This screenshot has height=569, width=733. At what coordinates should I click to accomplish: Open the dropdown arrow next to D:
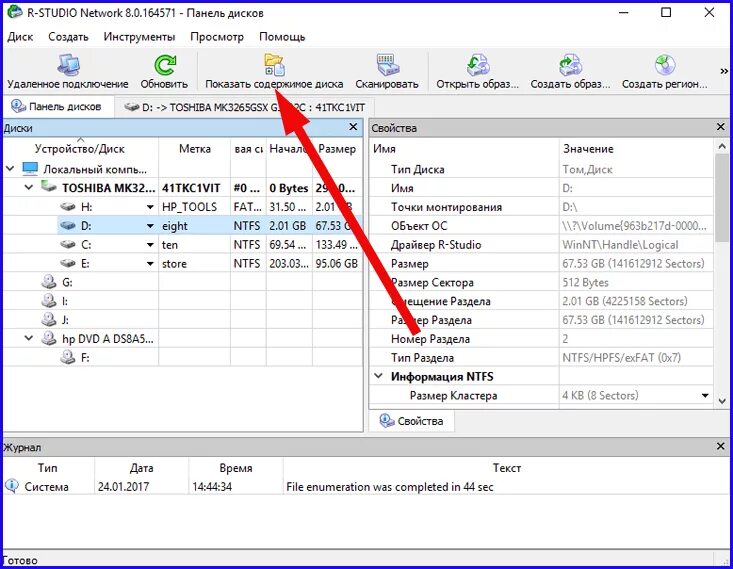pyautogui.click(x=150, y=226)
